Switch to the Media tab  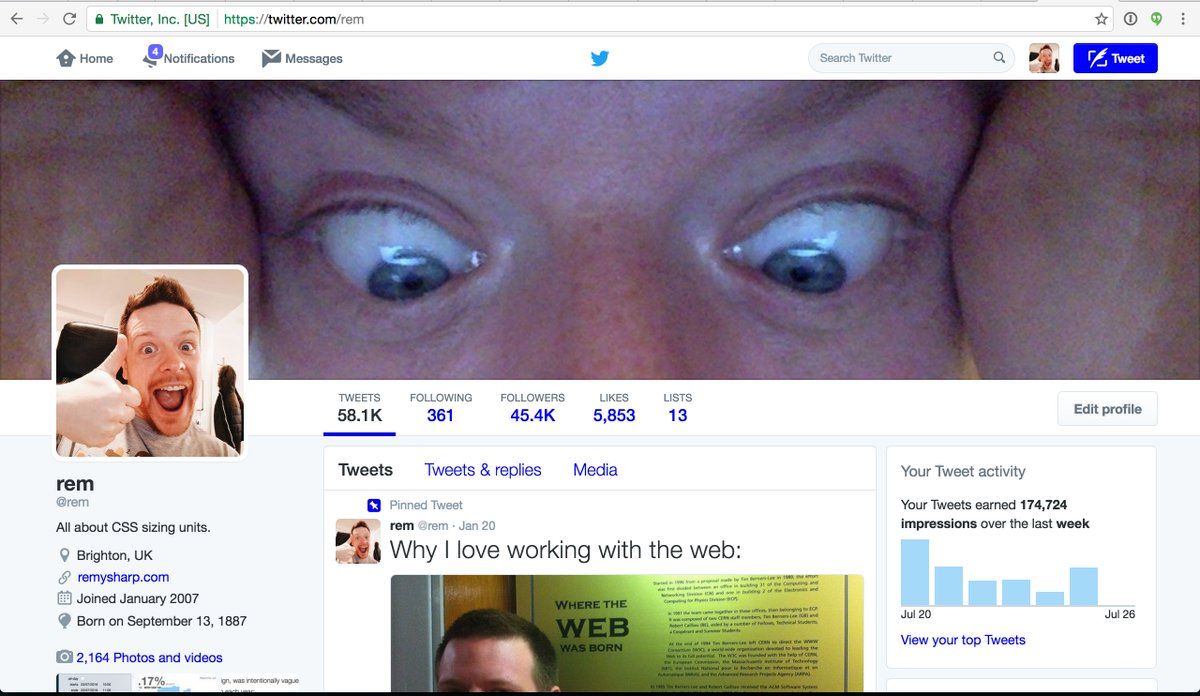(595, 470)
